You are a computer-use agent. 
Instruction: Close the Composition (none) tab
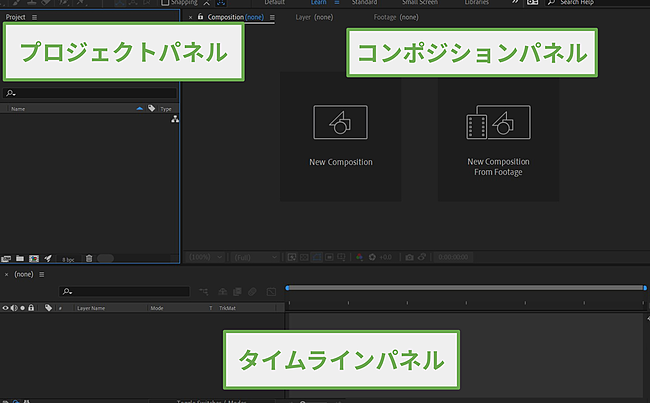(190, 17)
